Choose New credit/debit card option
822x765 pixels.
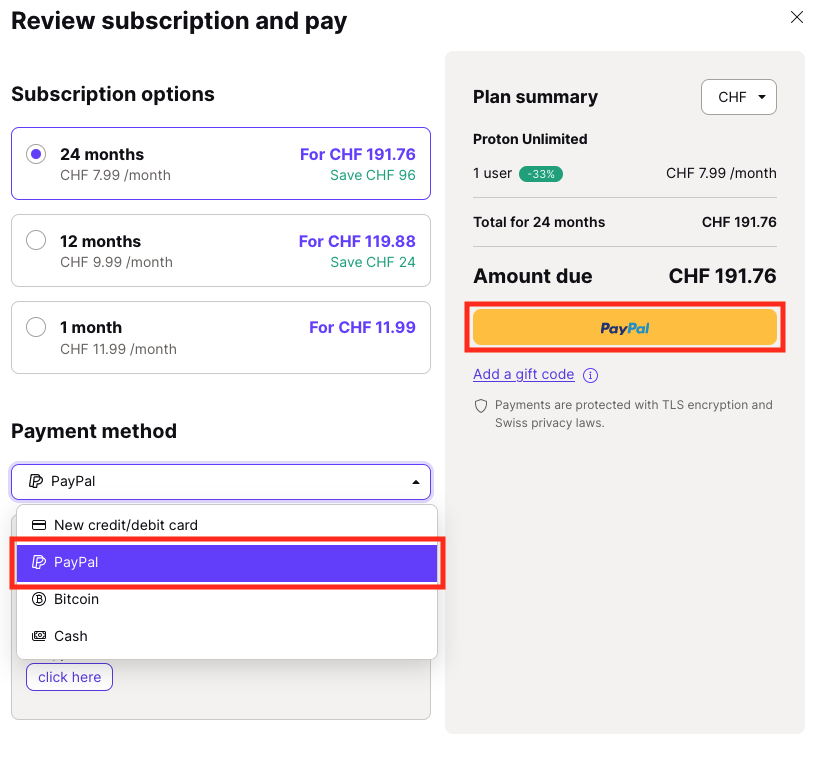[x=227, y=525]
